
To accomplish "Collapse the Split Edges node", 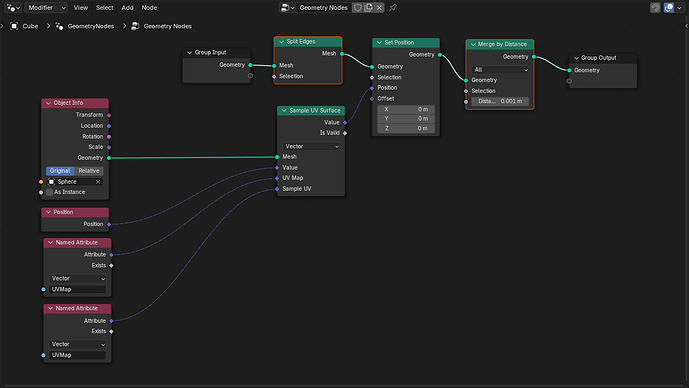I will click(281, 42).
